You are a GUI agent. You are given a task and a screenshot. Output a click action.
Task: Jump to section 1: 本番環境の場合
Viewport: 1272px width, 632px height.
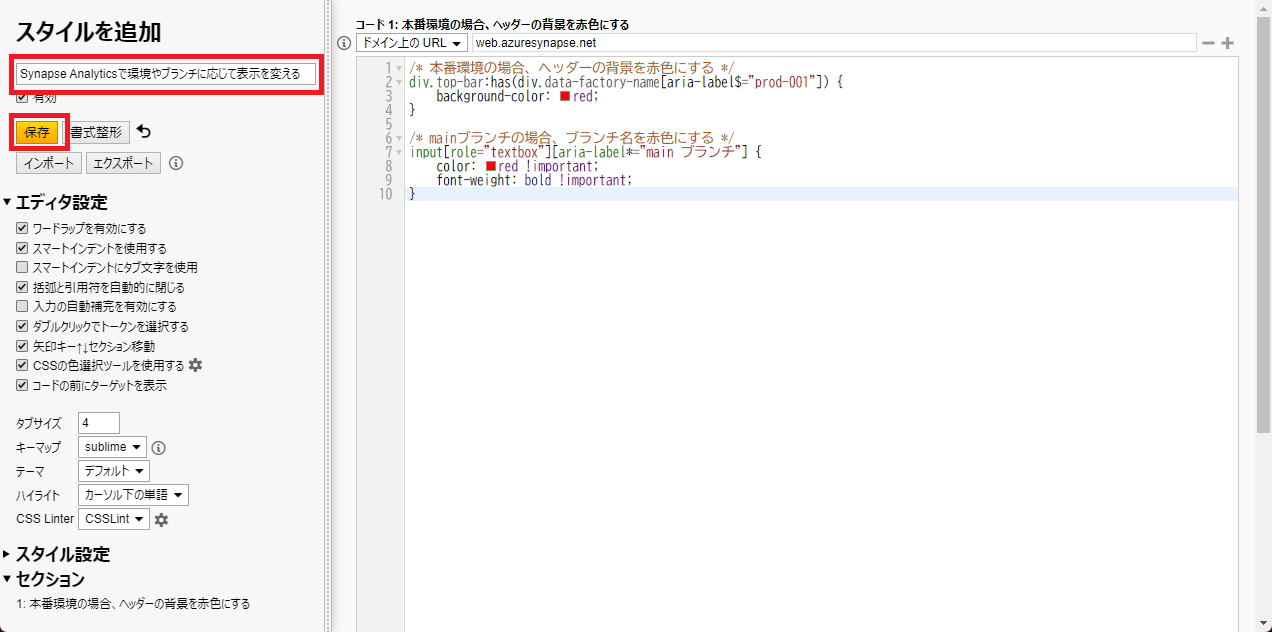click(x=133, y=604)
